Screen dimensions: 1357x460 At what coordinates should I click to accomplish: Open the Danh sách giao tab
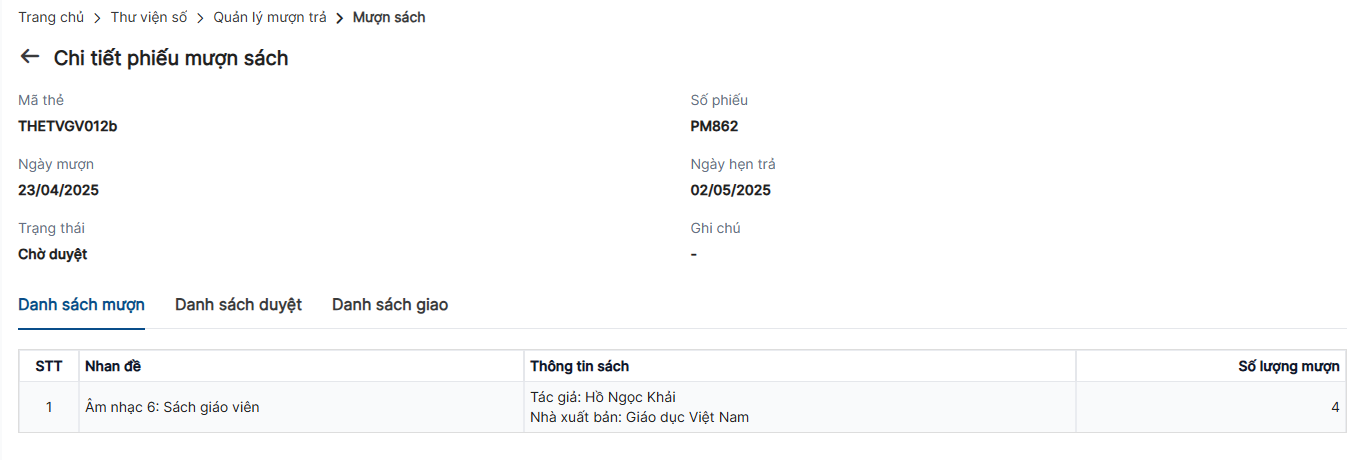390,305
